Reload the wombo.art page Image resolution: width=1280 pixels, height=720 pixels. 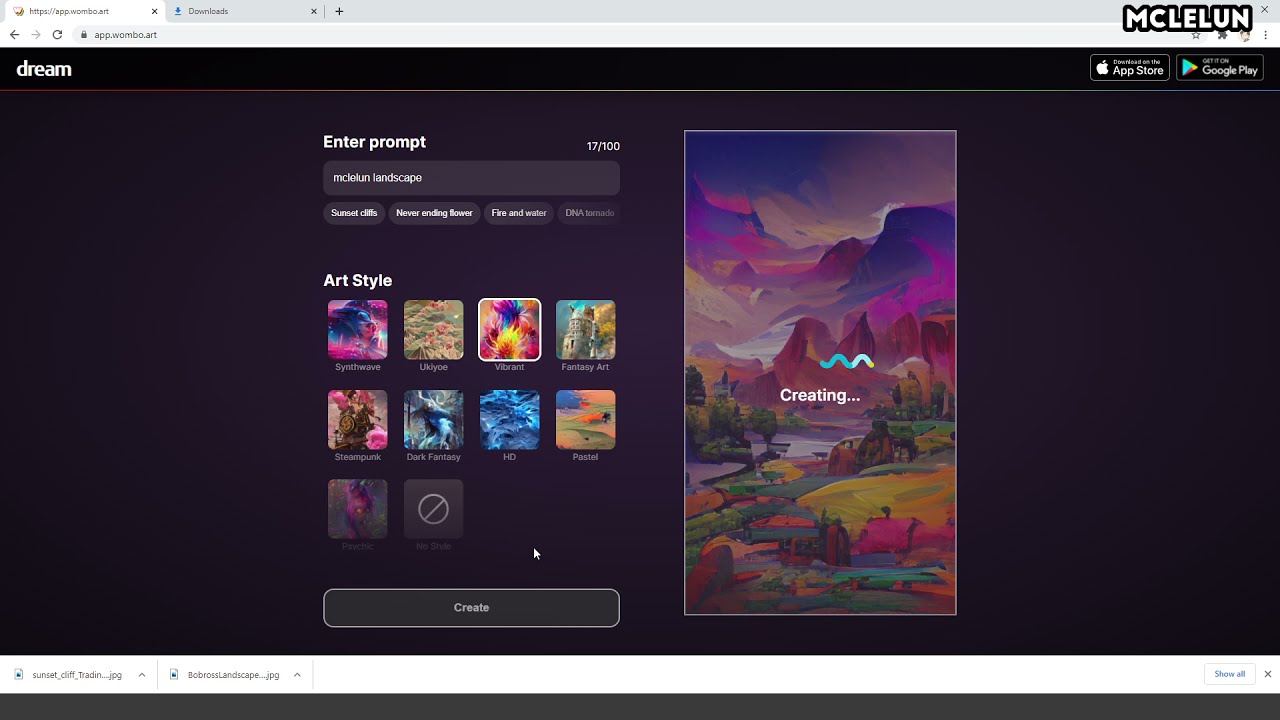(57, 34)
